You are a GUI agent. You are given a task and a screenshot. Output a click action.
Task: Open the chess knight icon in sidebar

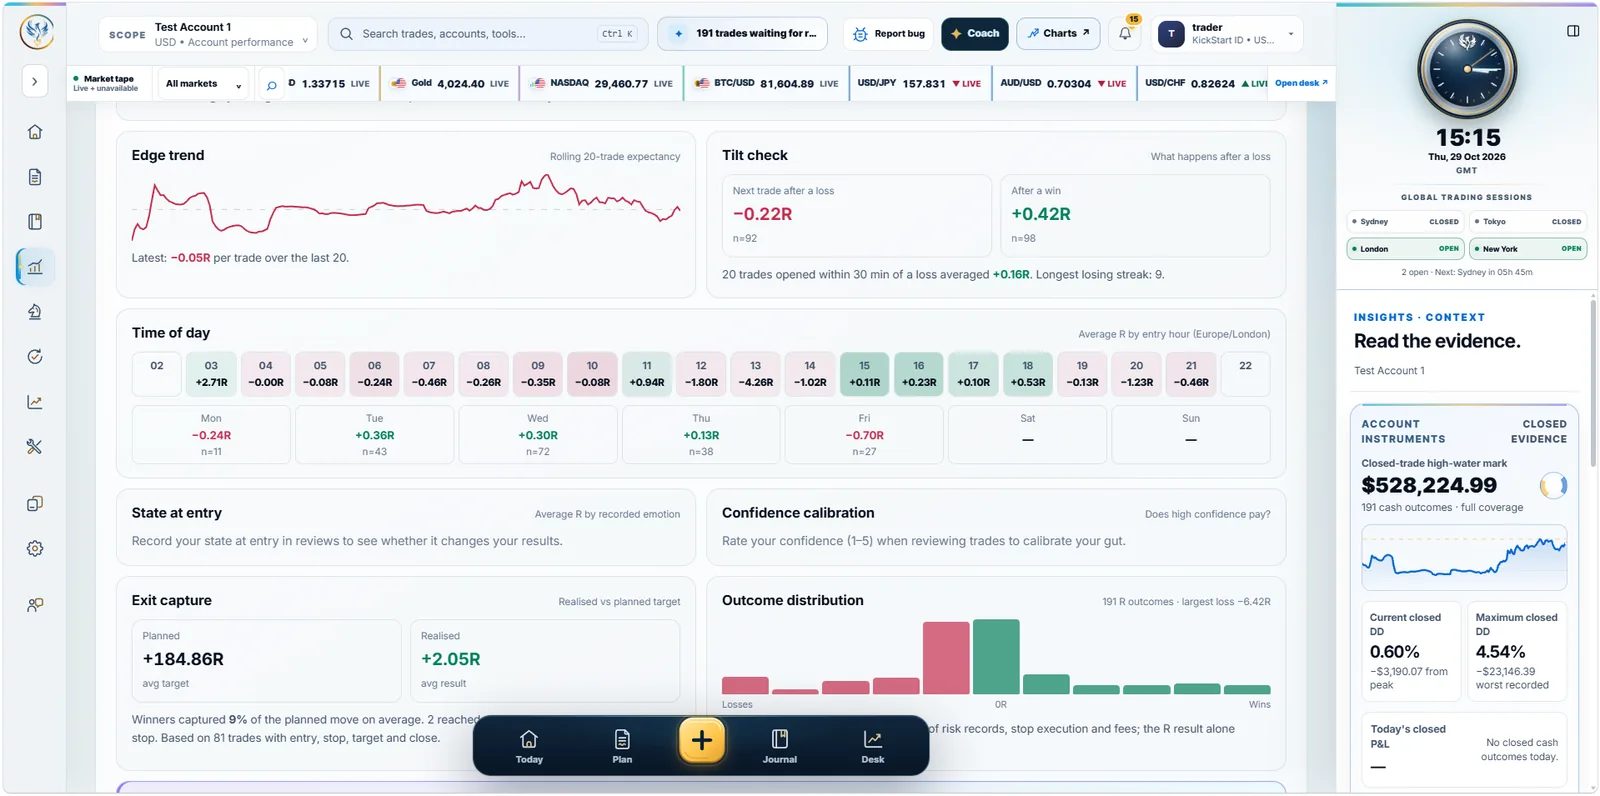click(x=35, y=312)
